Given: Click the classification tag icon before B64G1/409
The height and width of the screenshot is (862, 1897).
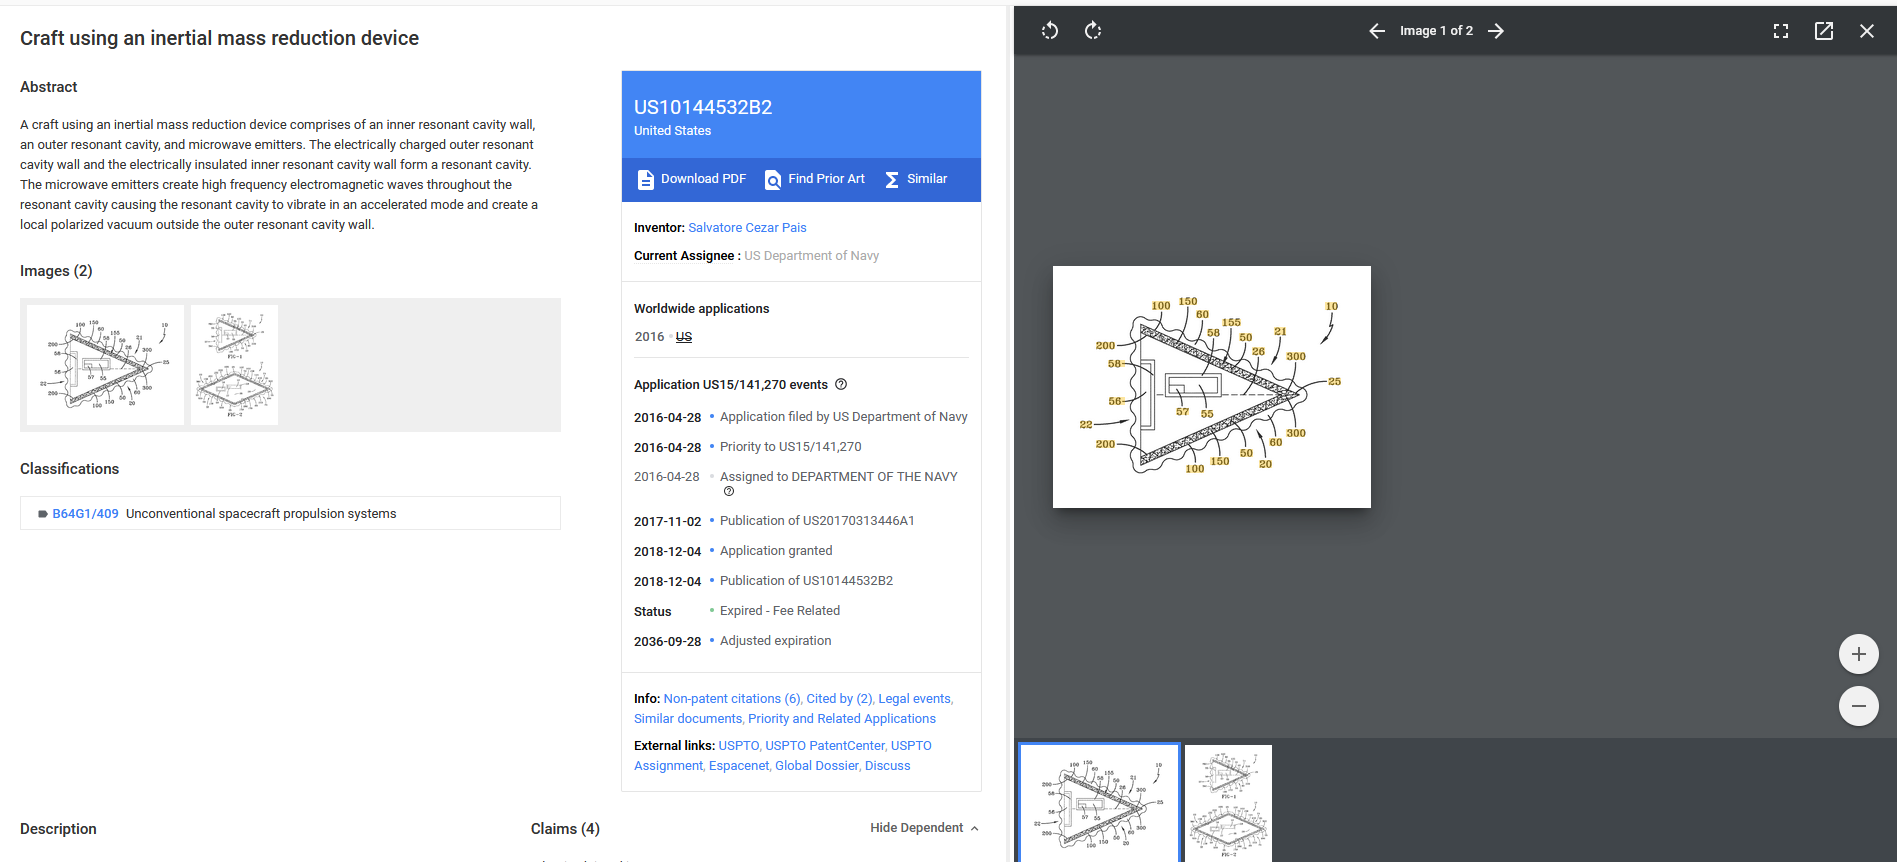Looking at the screenshot, I should (43, 514).
